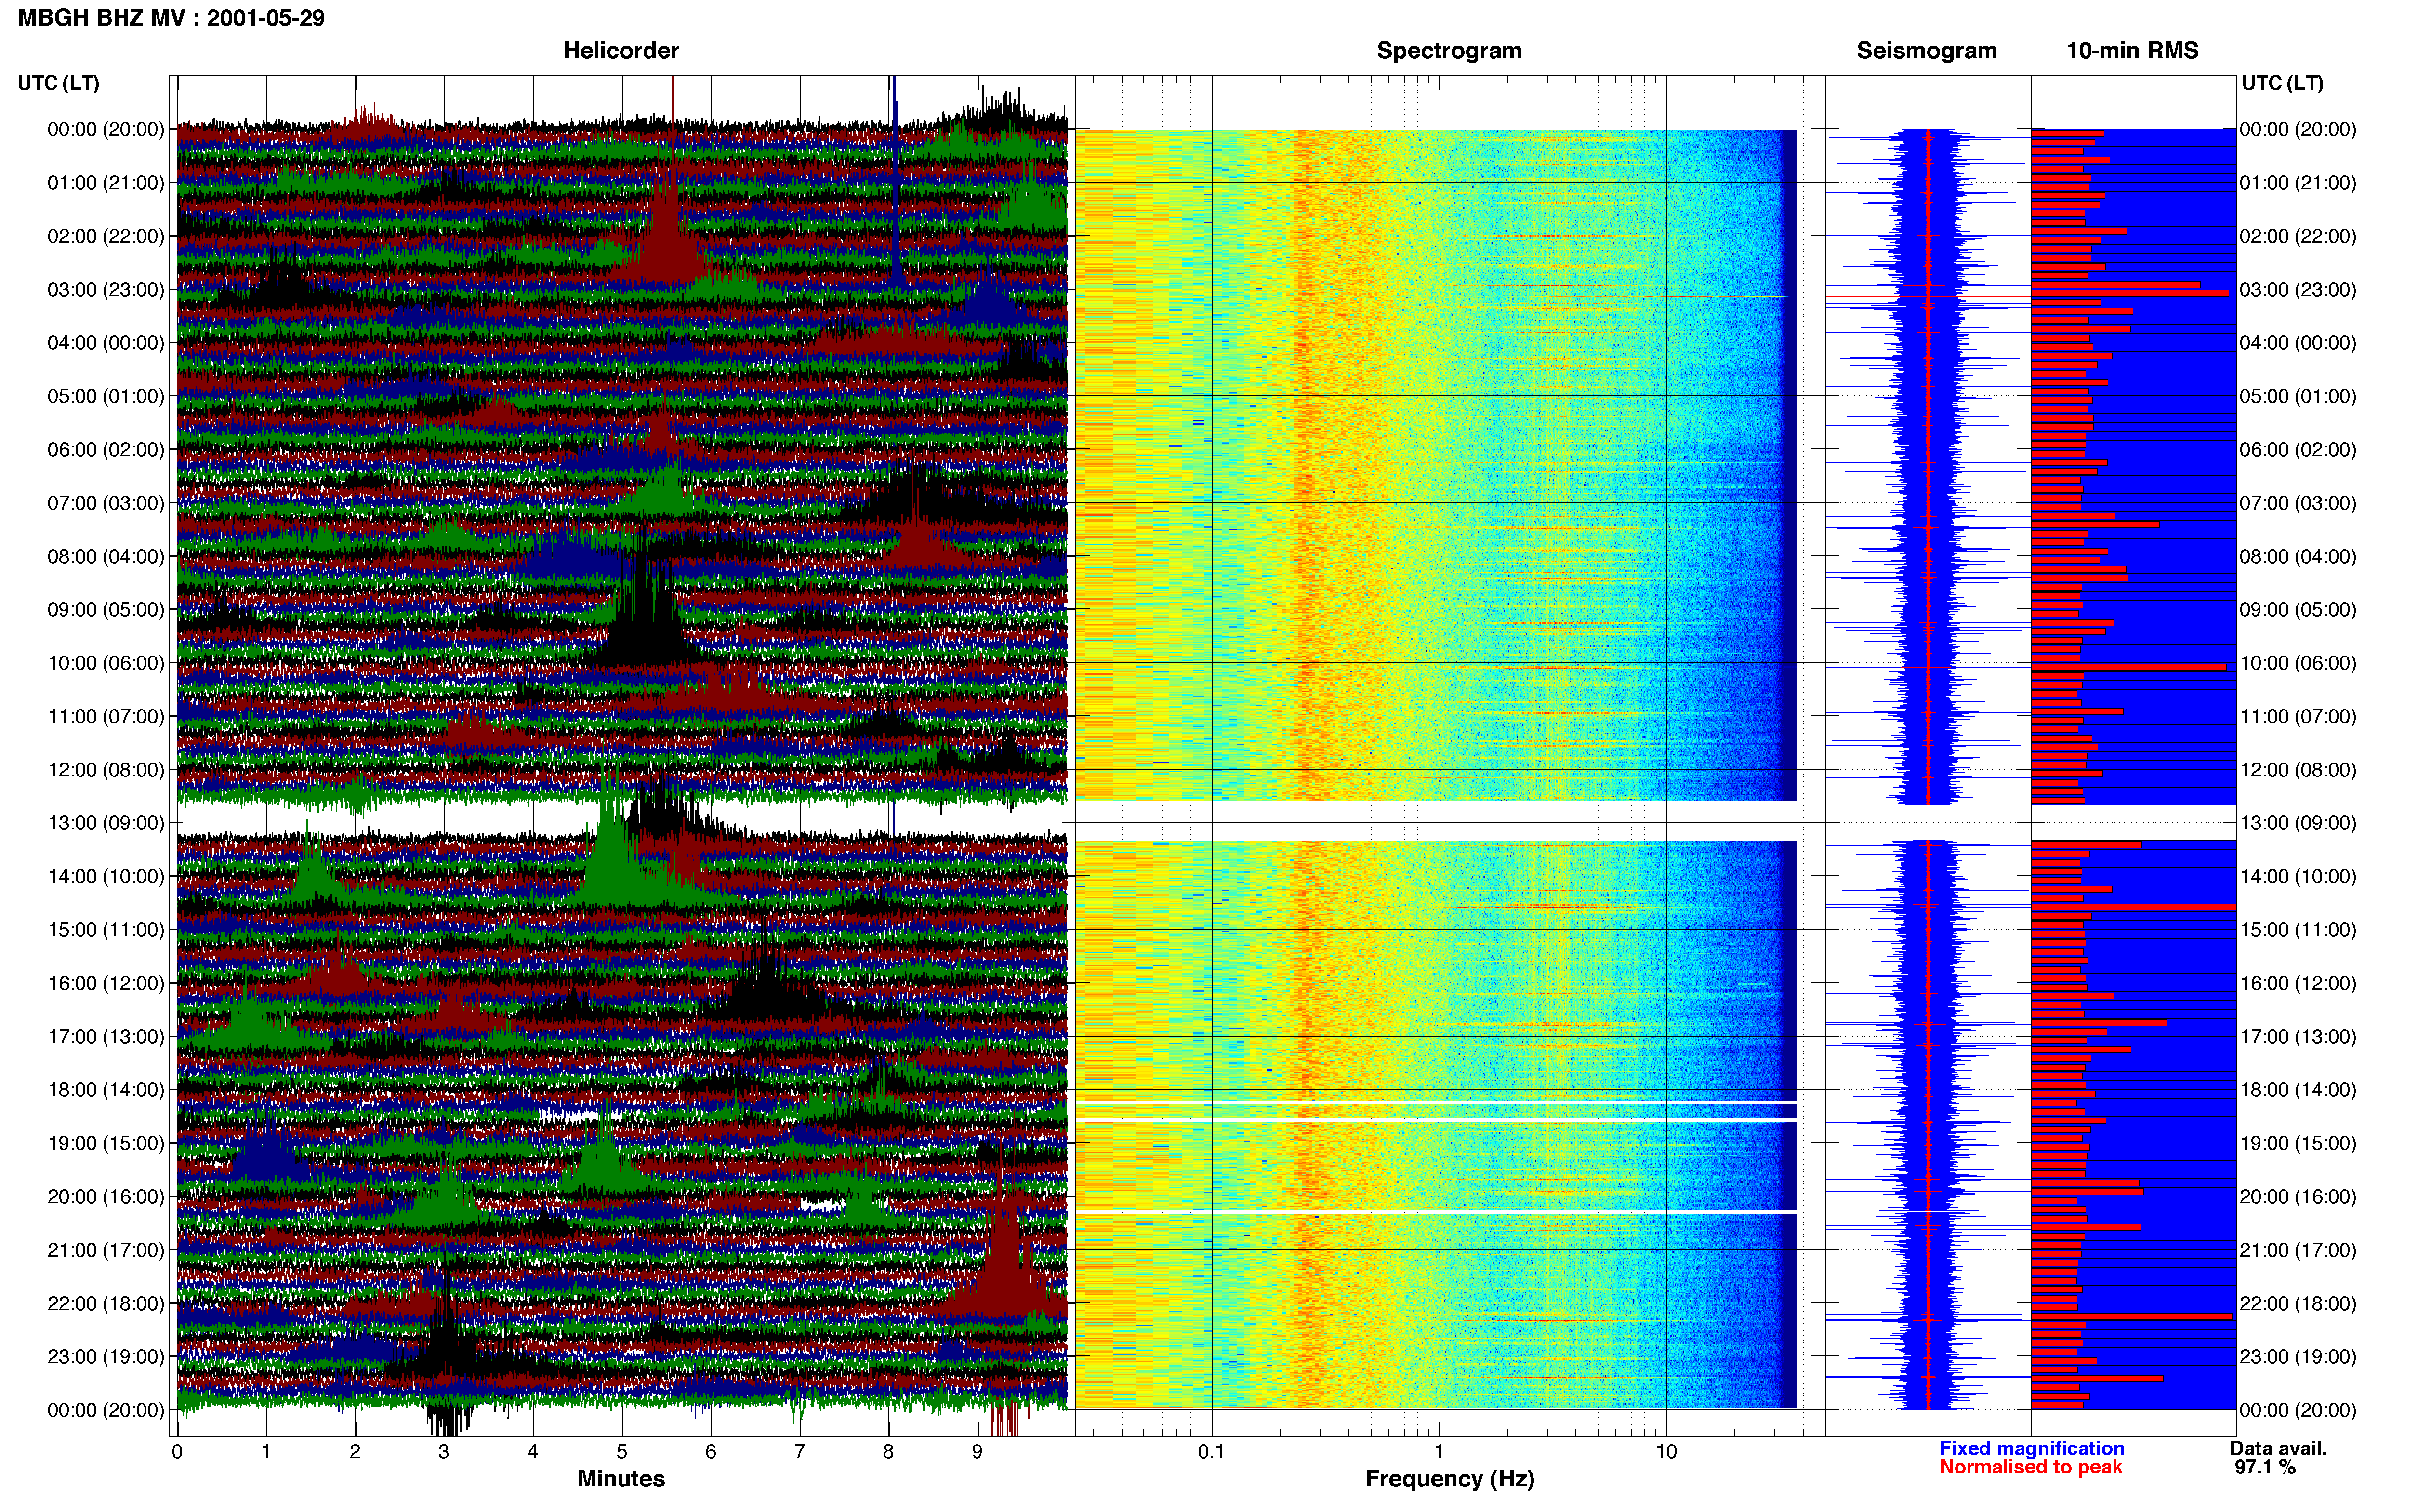
Task: Click the "5" tick on the Minutes axis
Action: coord(622,1452)
